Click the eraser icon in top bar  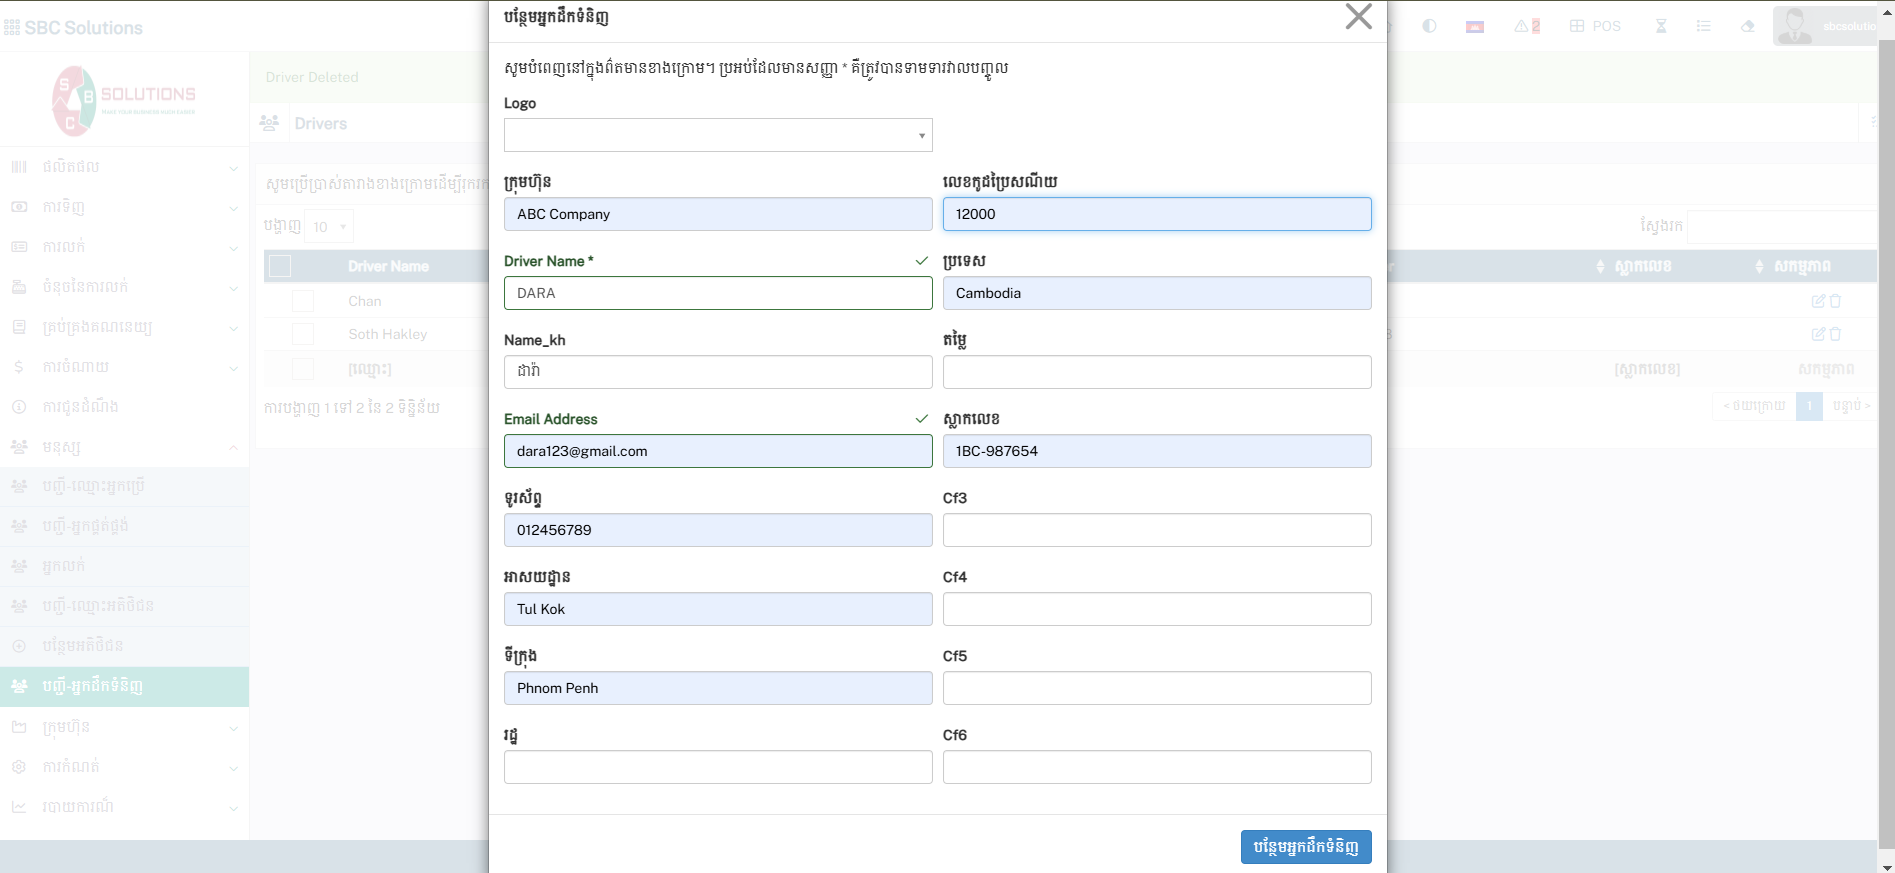(x=1747, y=26)
